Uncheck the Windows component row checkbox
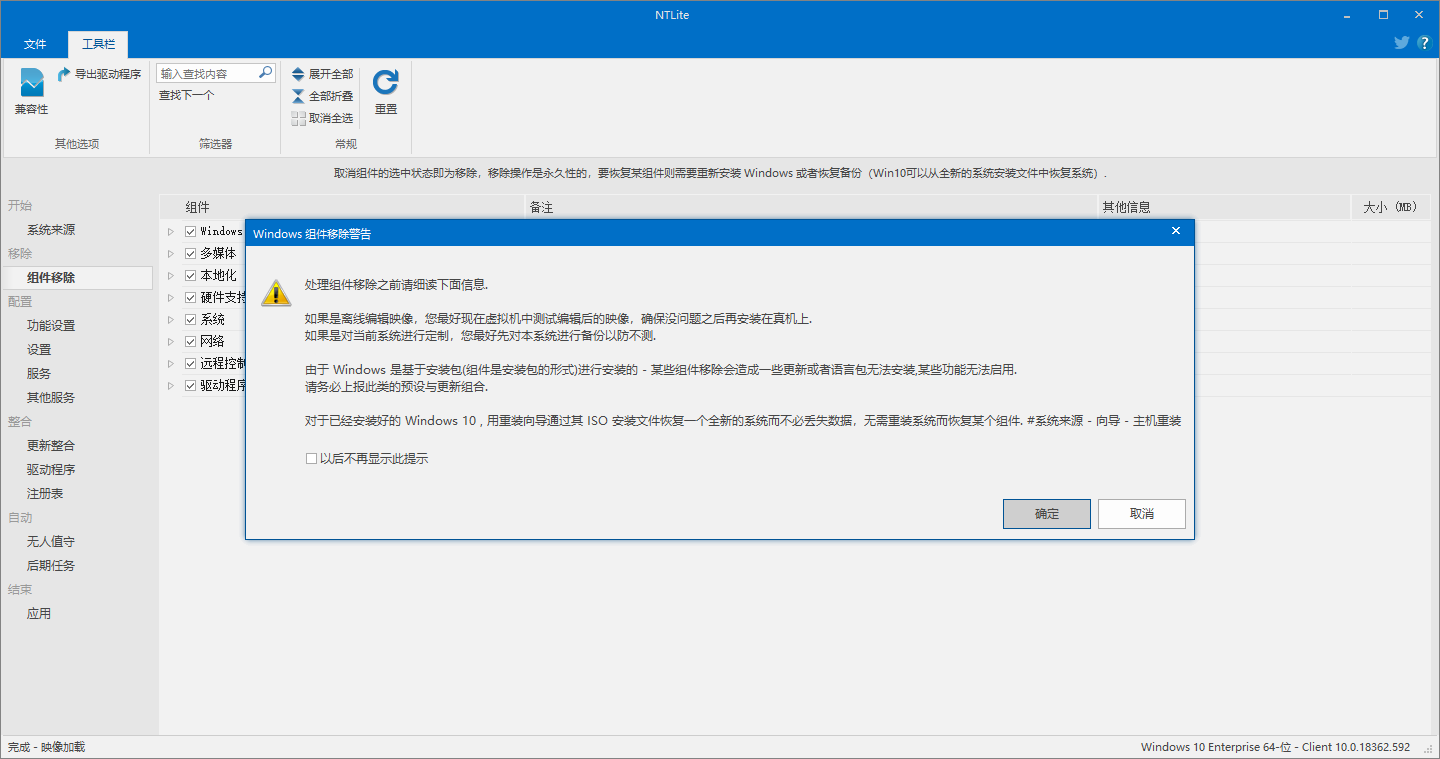This screenshot has width=1440, height=759. tap(190, 231)
